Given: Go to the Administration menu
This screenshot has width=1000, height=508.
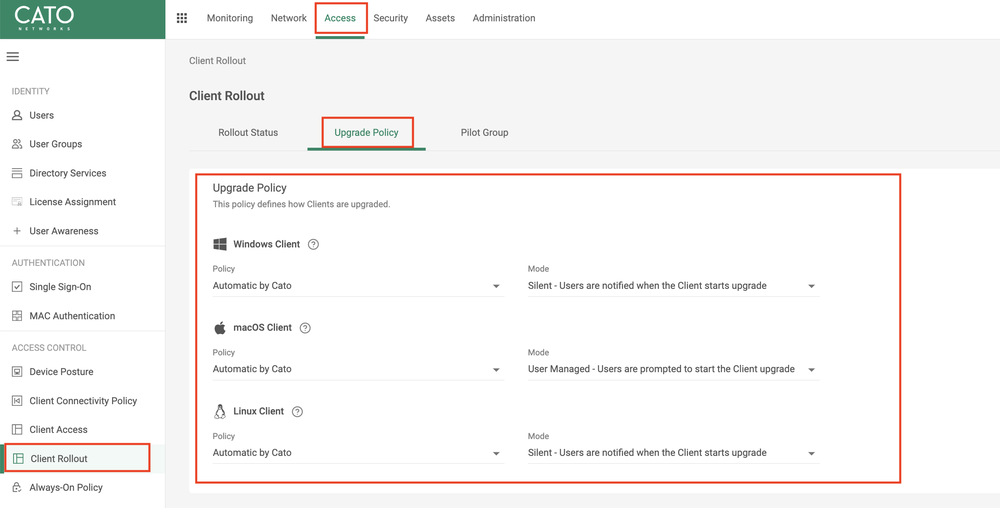Looking at the screenshot, I should [504, 18].
